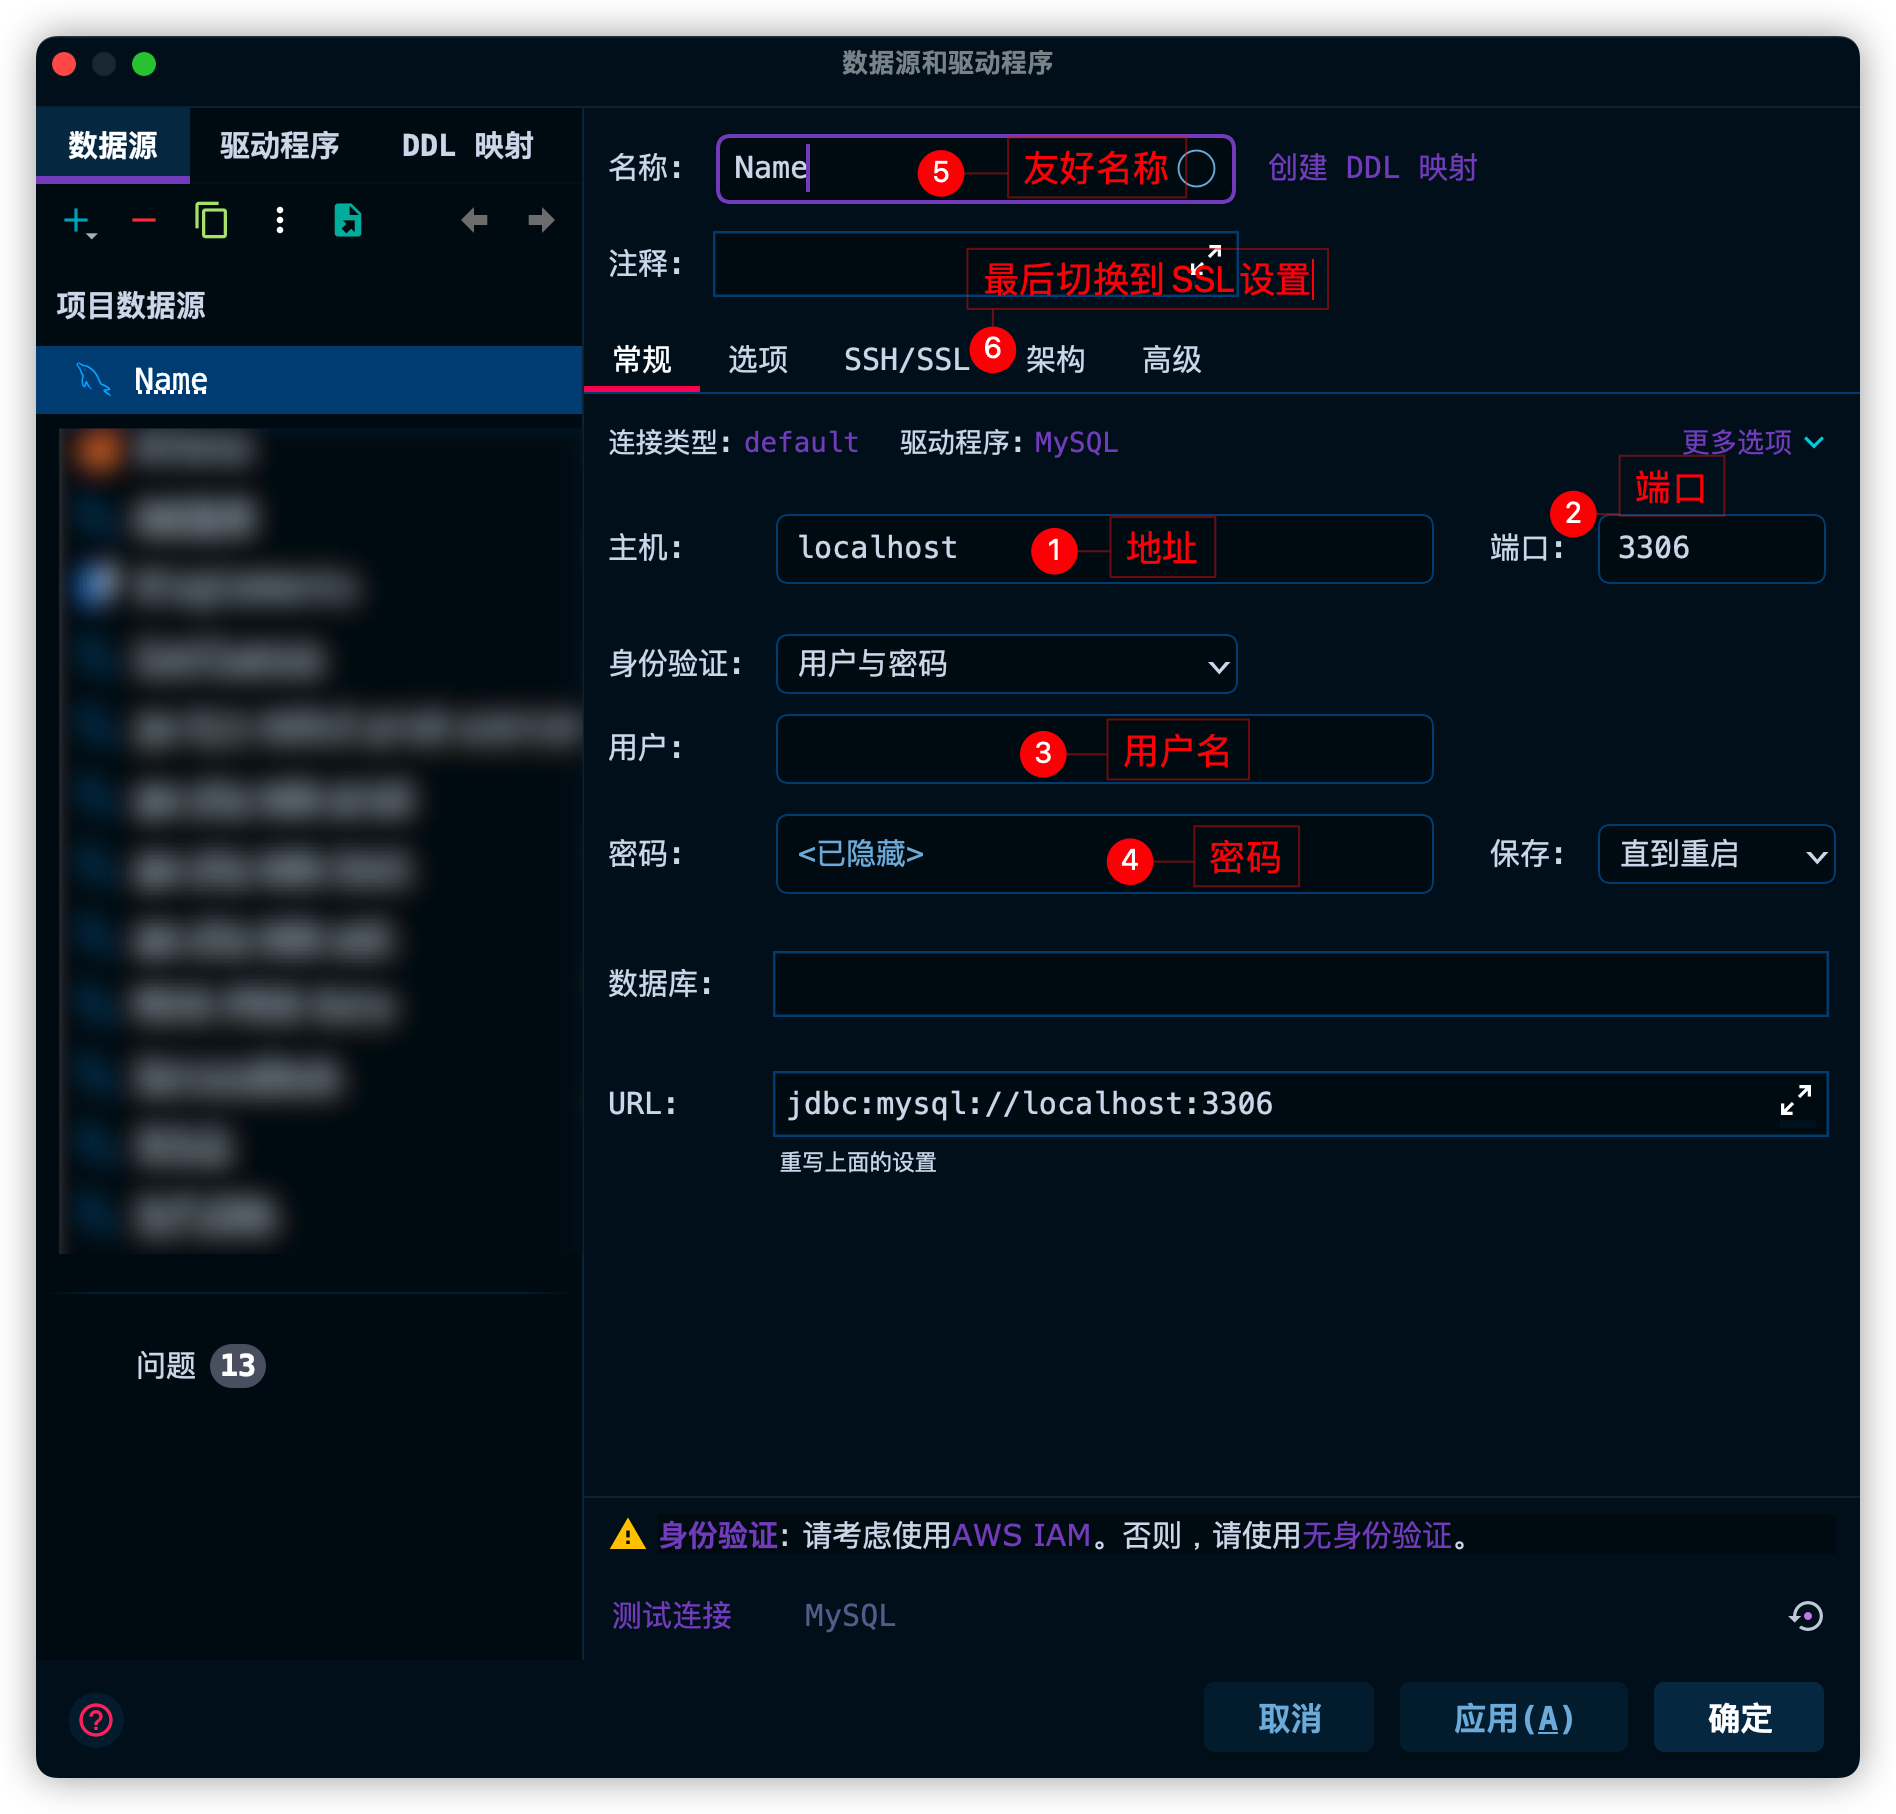
Task: Open the more actions menu (three dots icon)
Action: click(280, 220)
